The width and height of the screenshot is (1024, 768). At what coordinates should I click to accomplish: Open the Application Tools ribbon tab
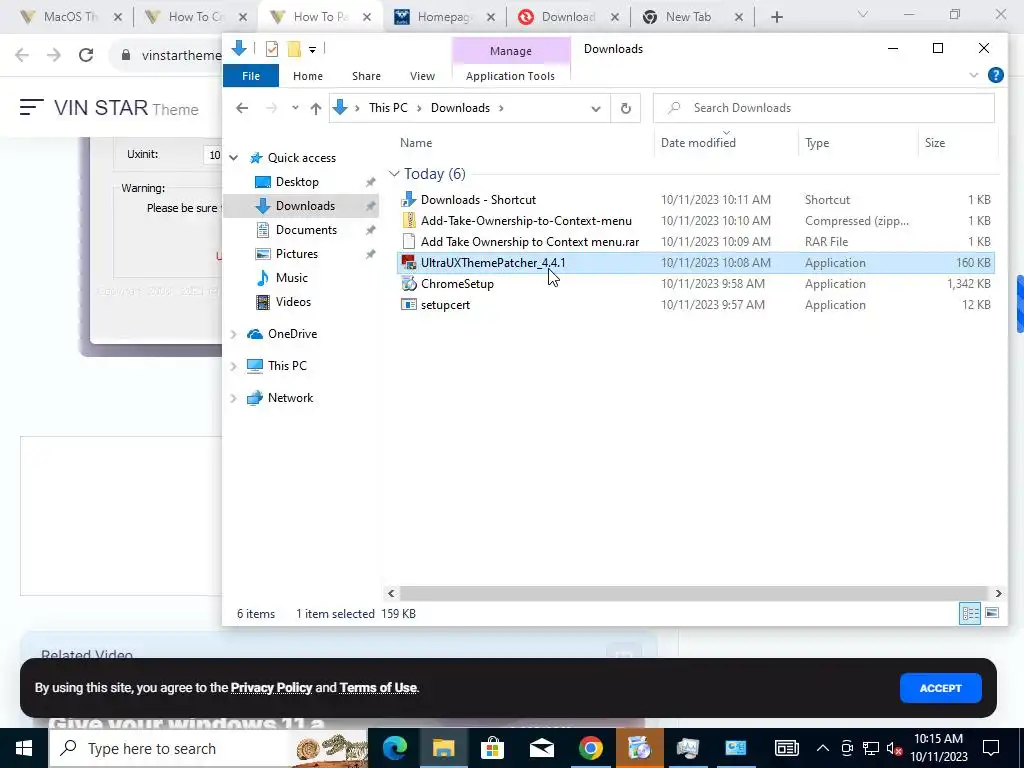(x=510, y=76)
